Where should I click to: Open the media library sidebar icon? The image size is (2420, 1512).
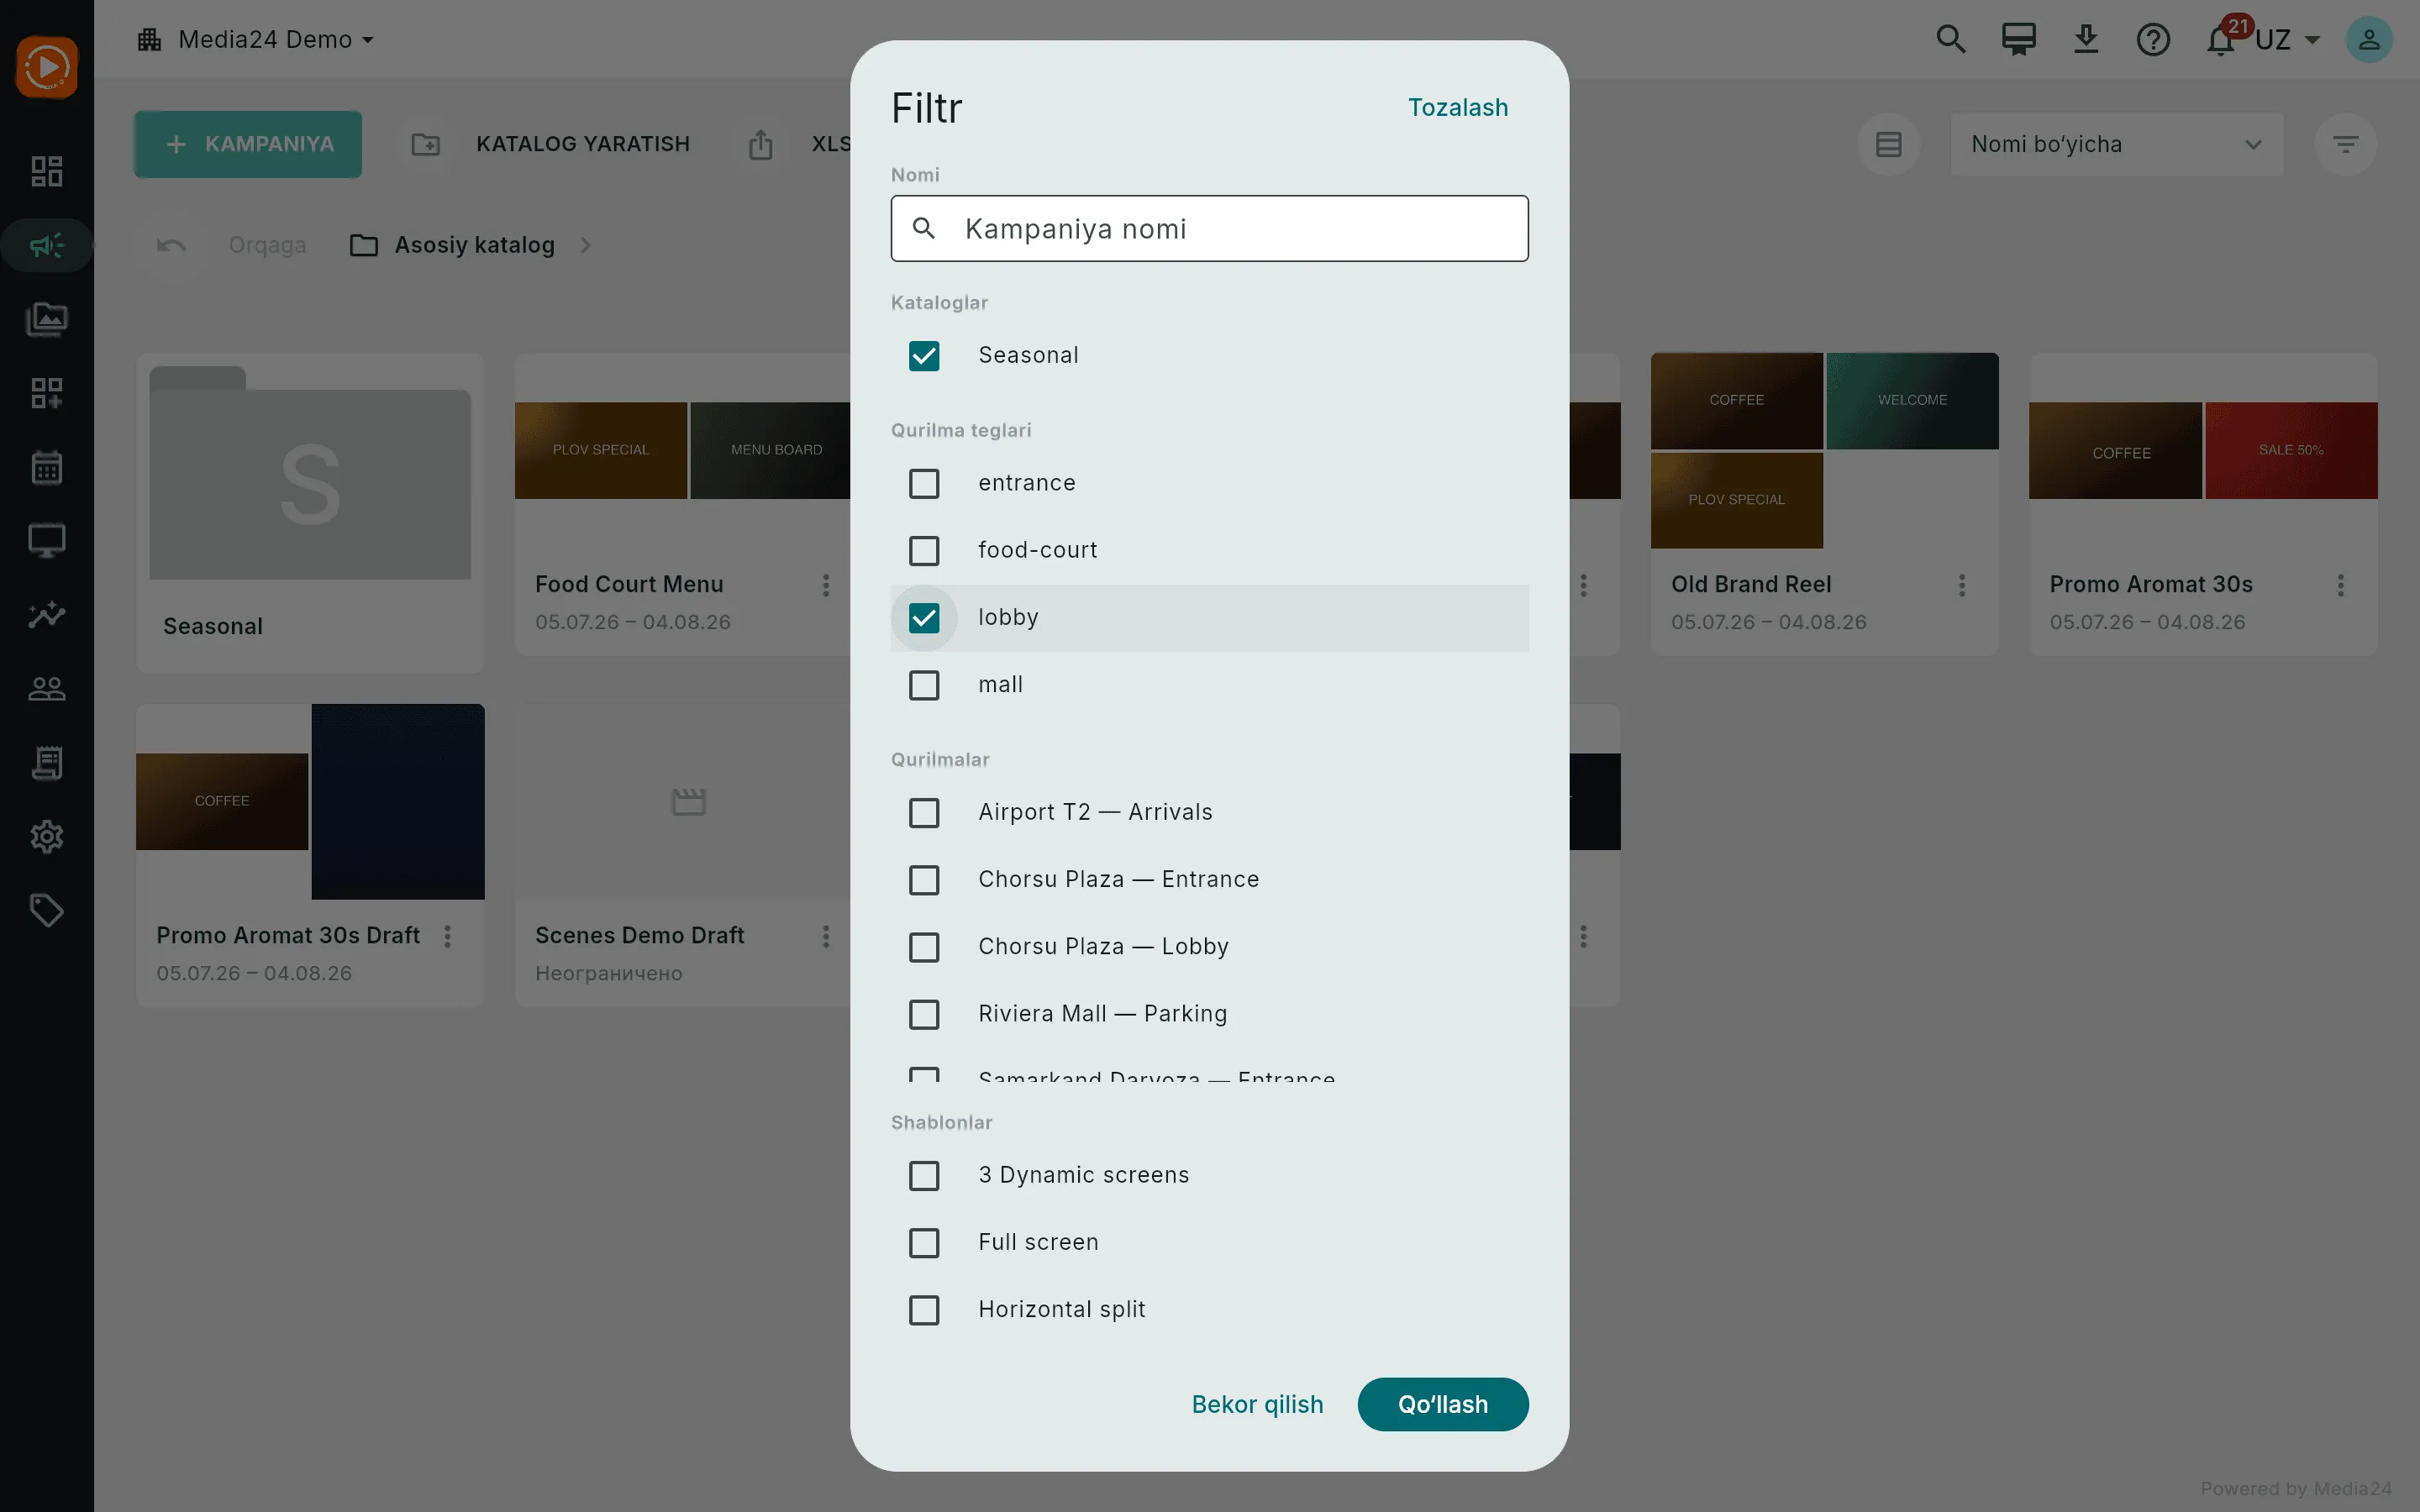coord(46,319)
